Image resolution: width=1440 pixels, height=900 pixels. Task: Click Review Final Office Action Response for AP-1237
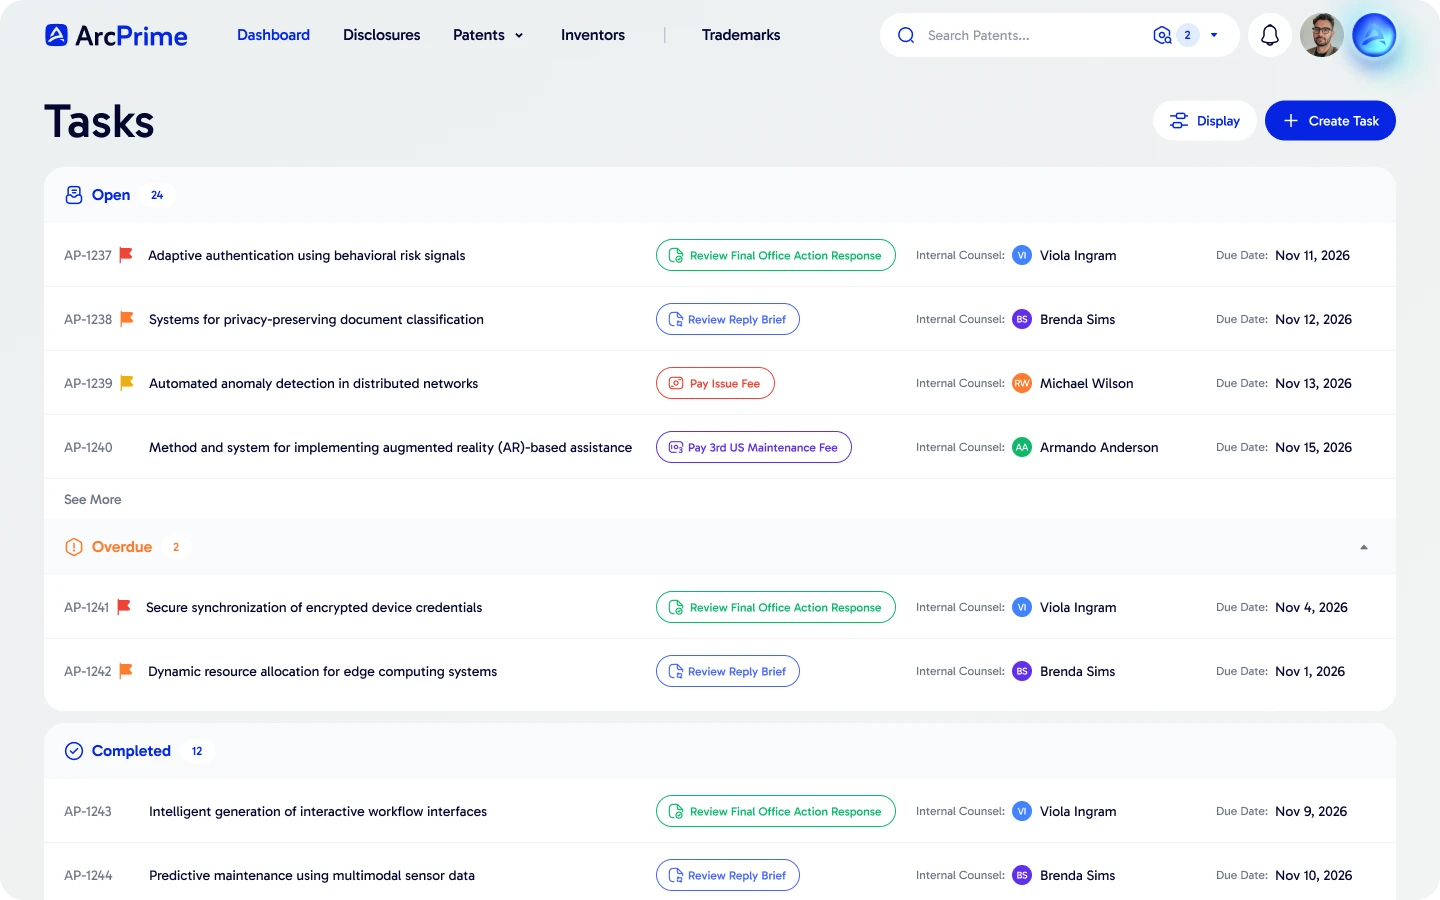[x=776, y=255]
